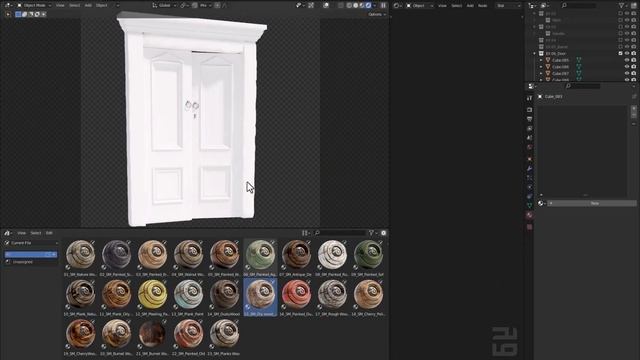This screenshot has width=640, height=360.
Task: Open the shader editor material Slot dropdown
Action: tap(508, 6)
